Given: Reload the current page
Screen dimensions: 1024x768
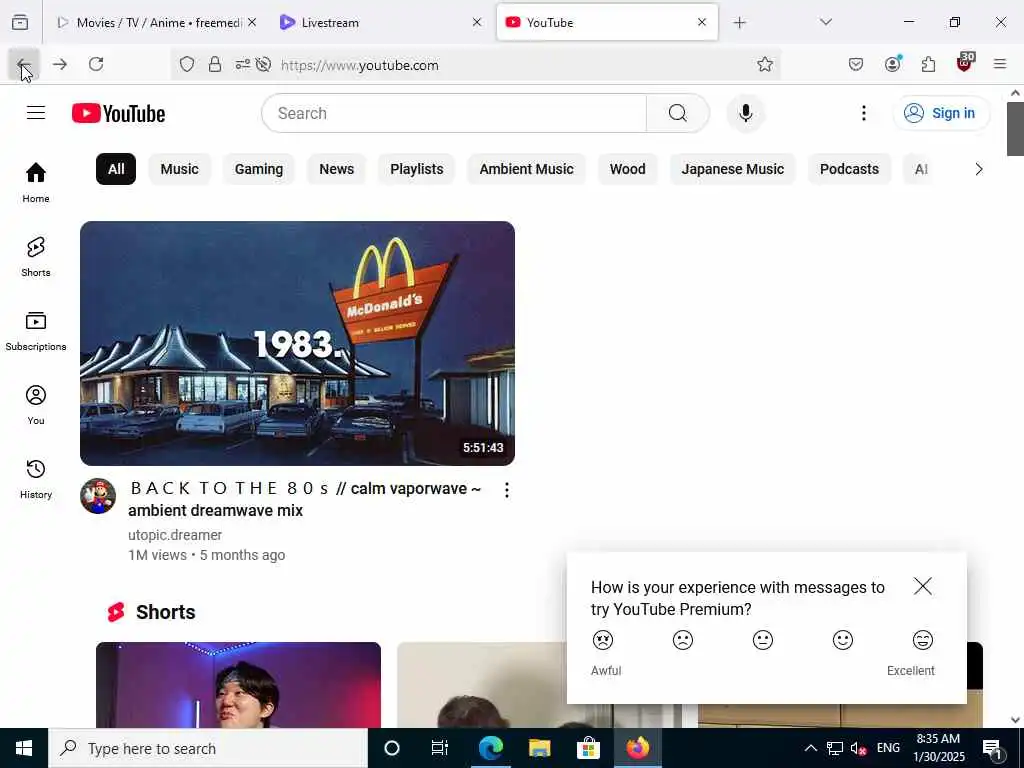Looking at the screenshot, I should pos(96,64).
